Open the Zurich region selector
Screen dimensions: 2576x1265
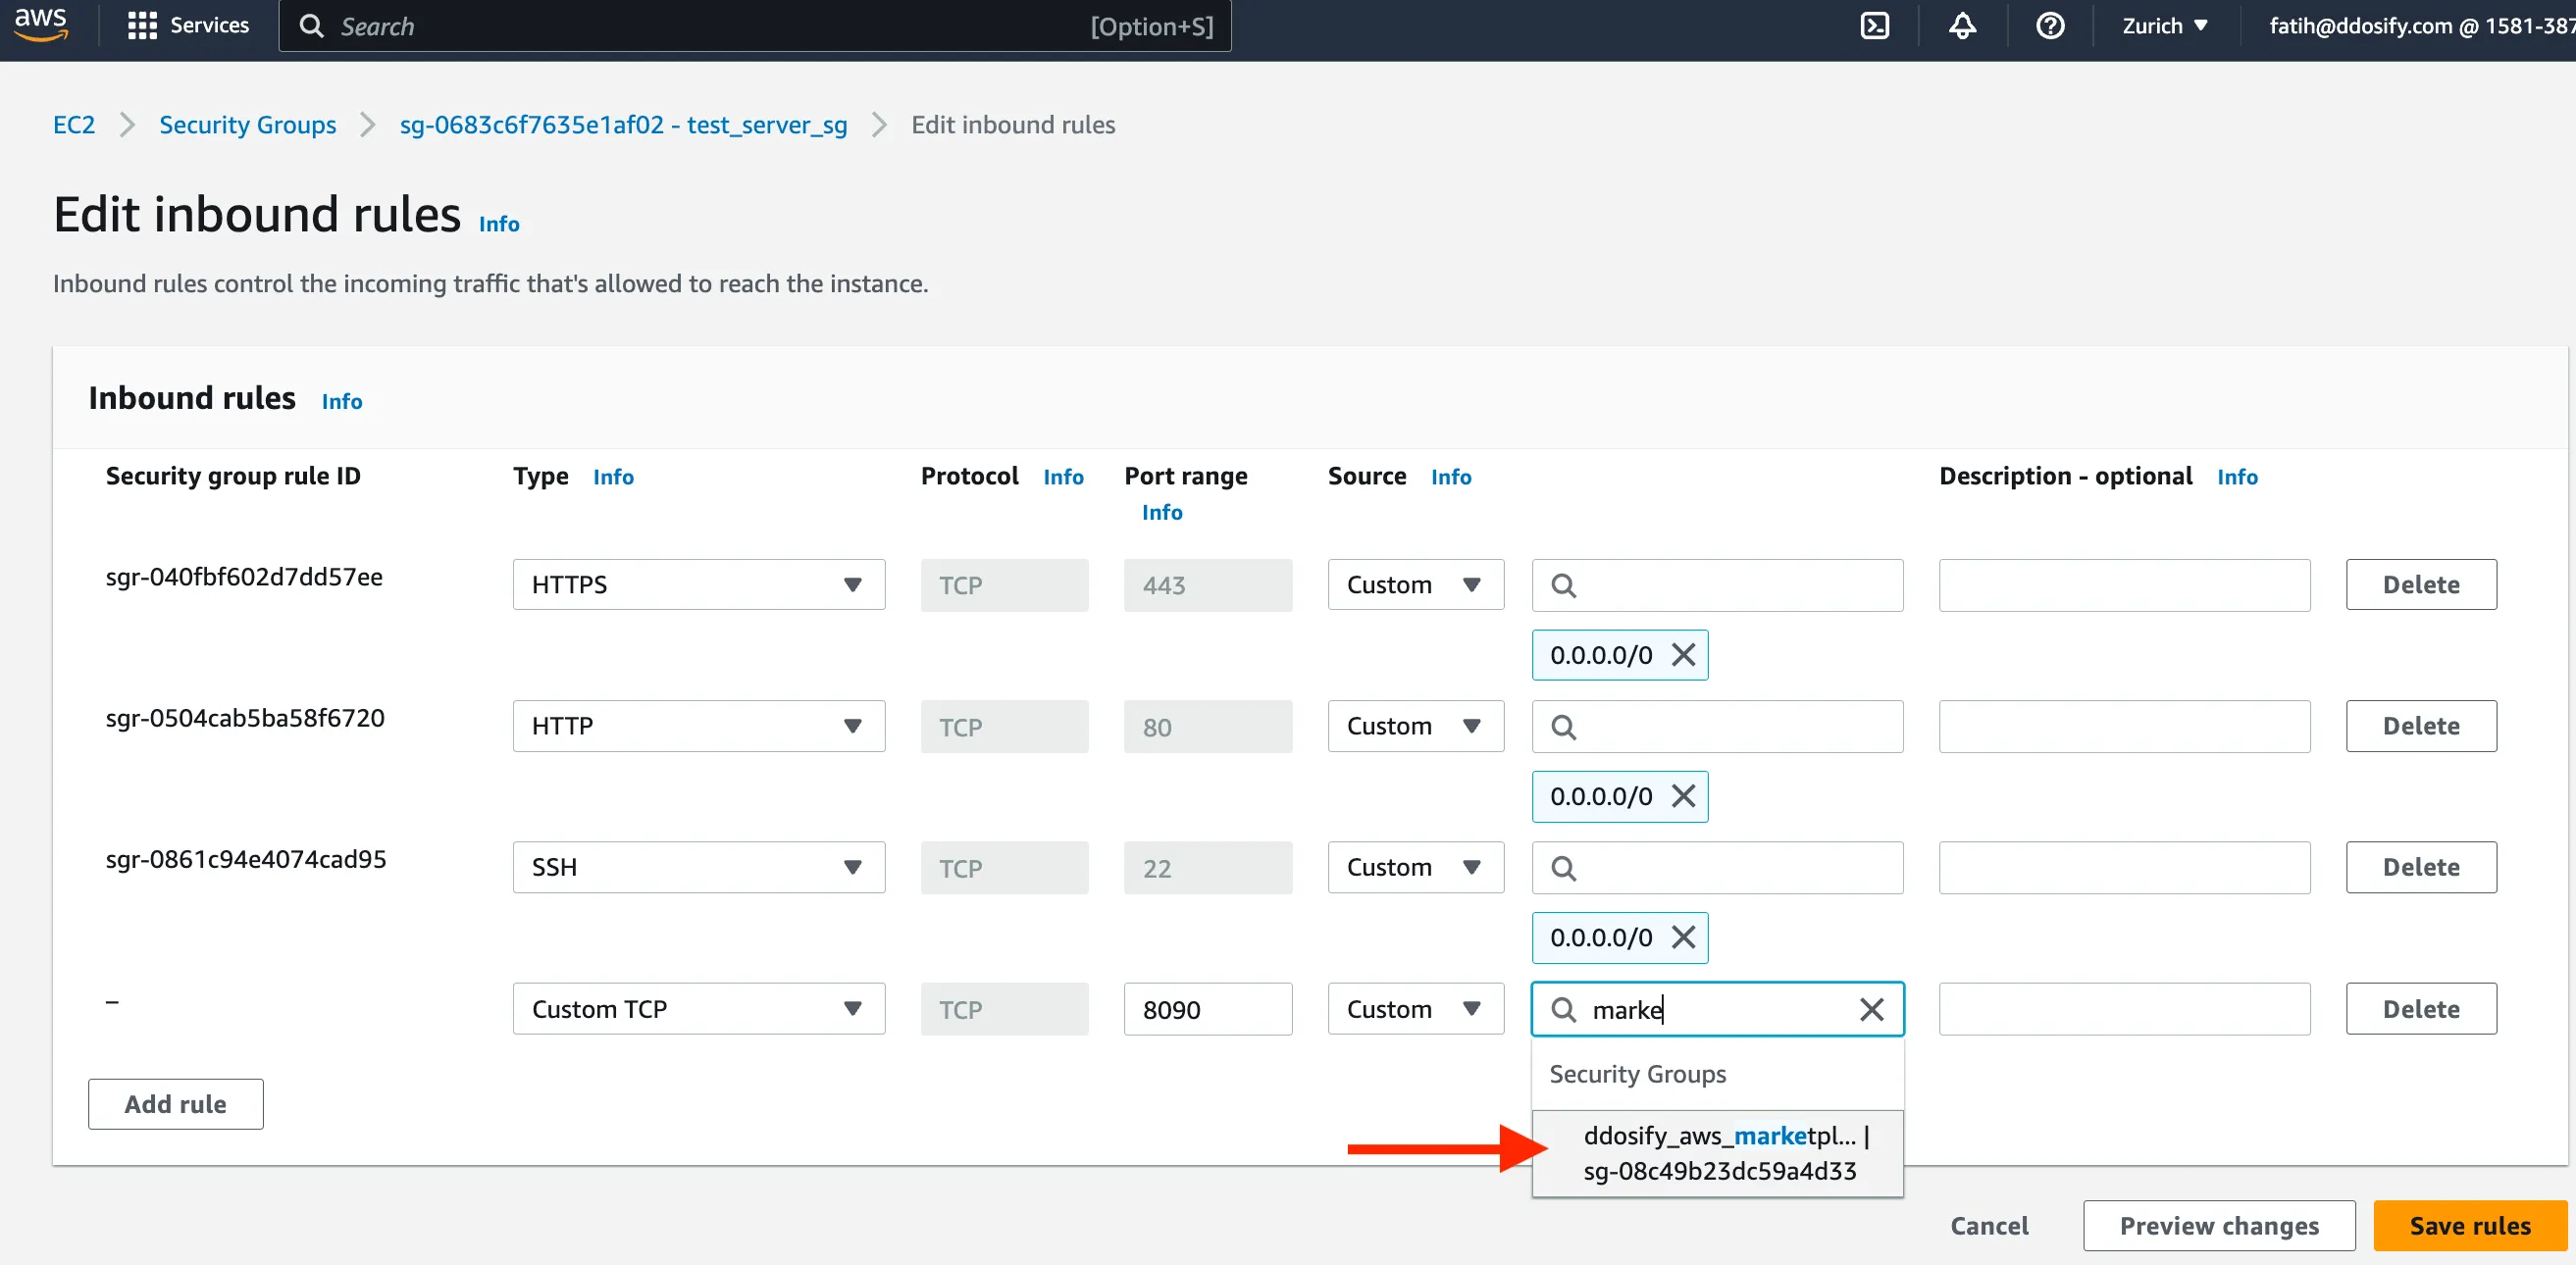tap(2164, 25)
